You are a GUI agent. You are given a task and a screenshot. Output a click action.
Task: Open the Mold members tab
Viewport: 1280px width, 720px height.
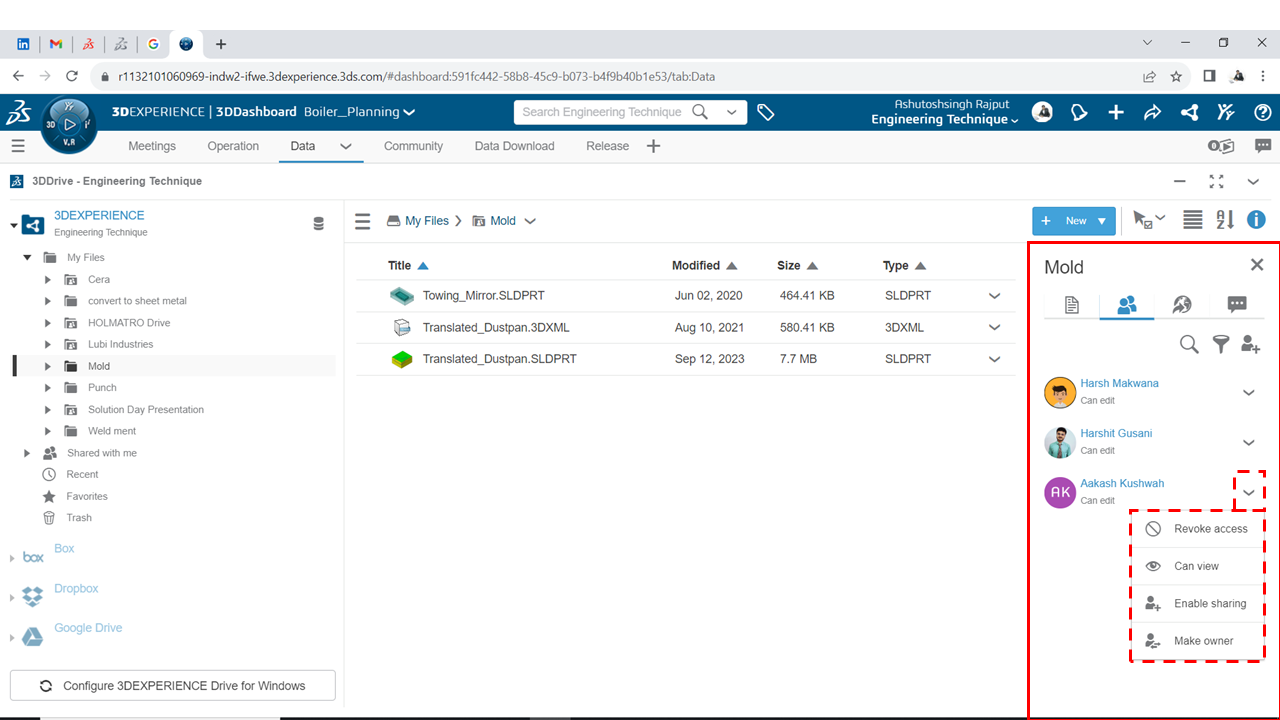1127,305
